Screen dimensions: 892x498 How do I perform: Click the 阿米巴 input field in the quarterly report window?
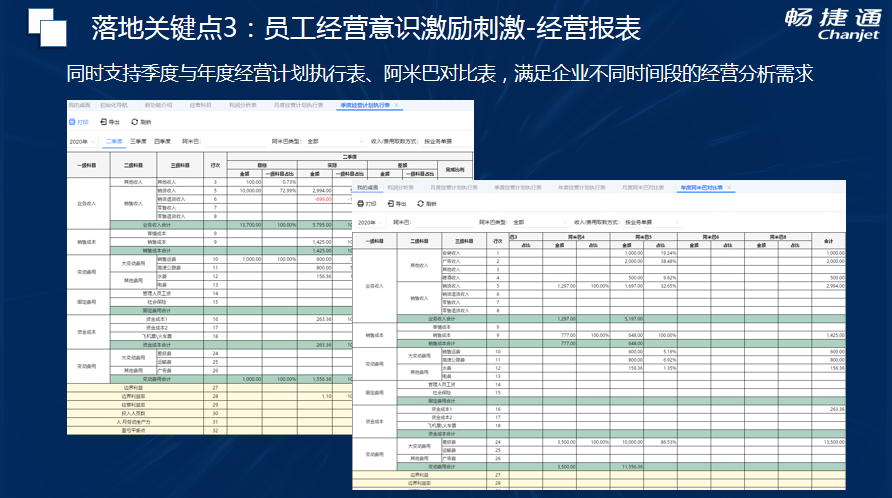click(x=236, y=141)
